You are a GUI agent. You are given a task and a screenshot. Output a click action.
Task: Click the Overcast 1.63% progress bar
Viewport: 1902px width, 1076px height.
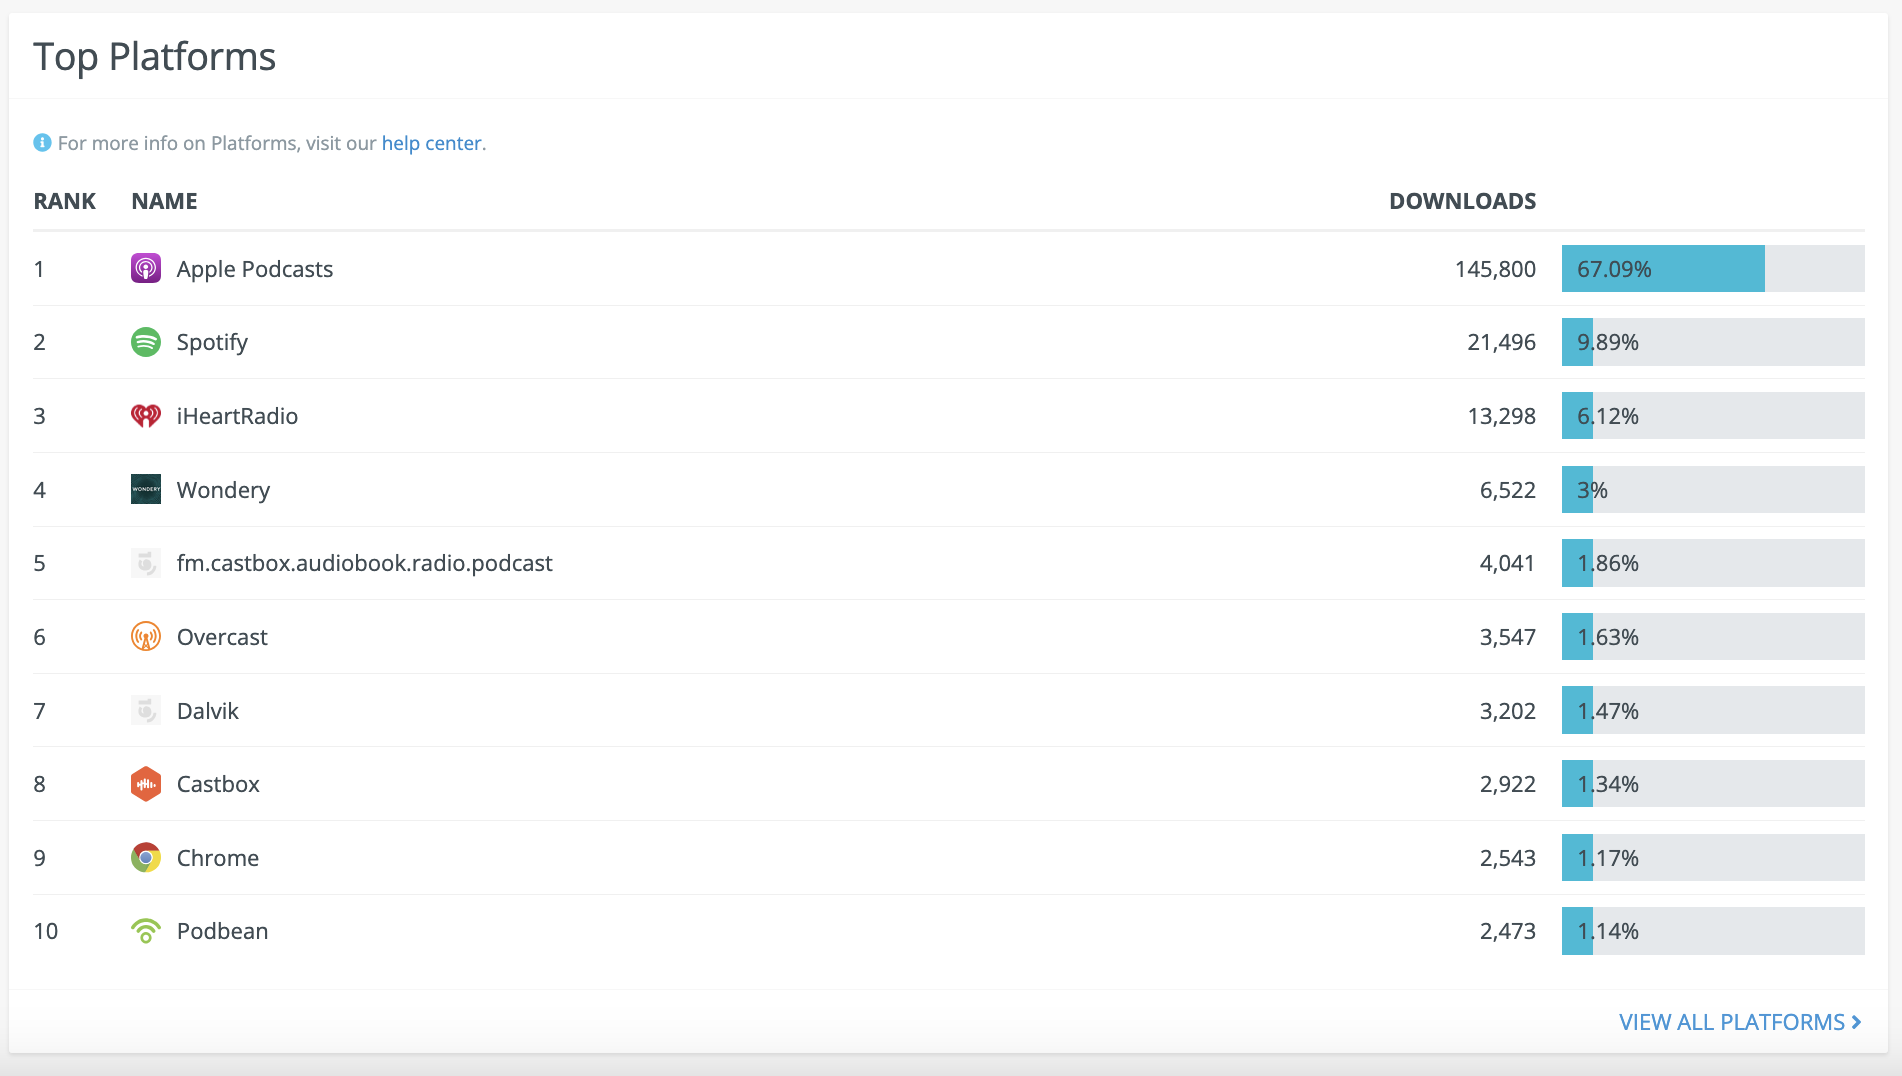coord(1713,636)
